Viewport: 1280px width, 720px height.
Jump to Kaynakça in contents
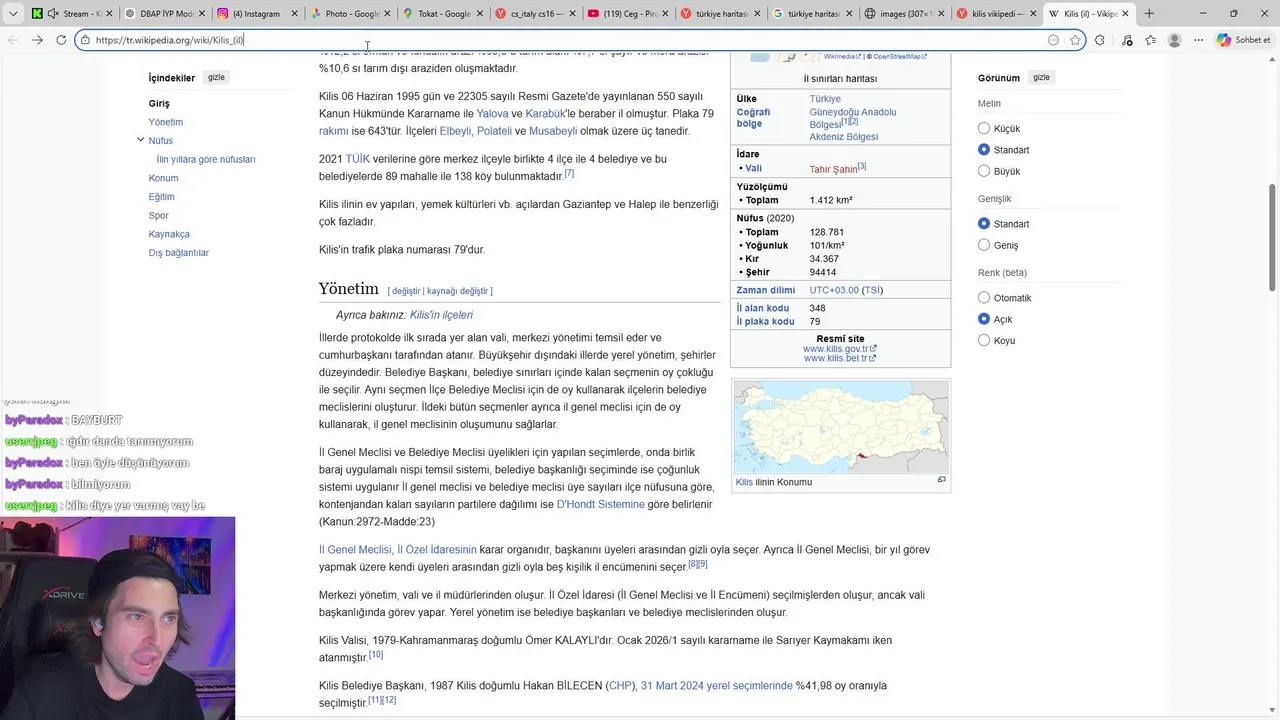169,234
